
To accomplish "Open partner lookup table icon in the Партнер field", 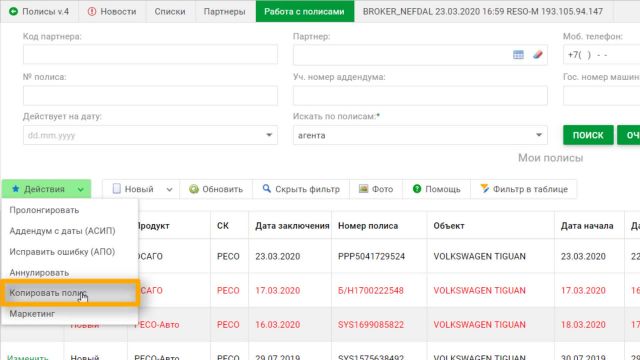I will 518,55.
